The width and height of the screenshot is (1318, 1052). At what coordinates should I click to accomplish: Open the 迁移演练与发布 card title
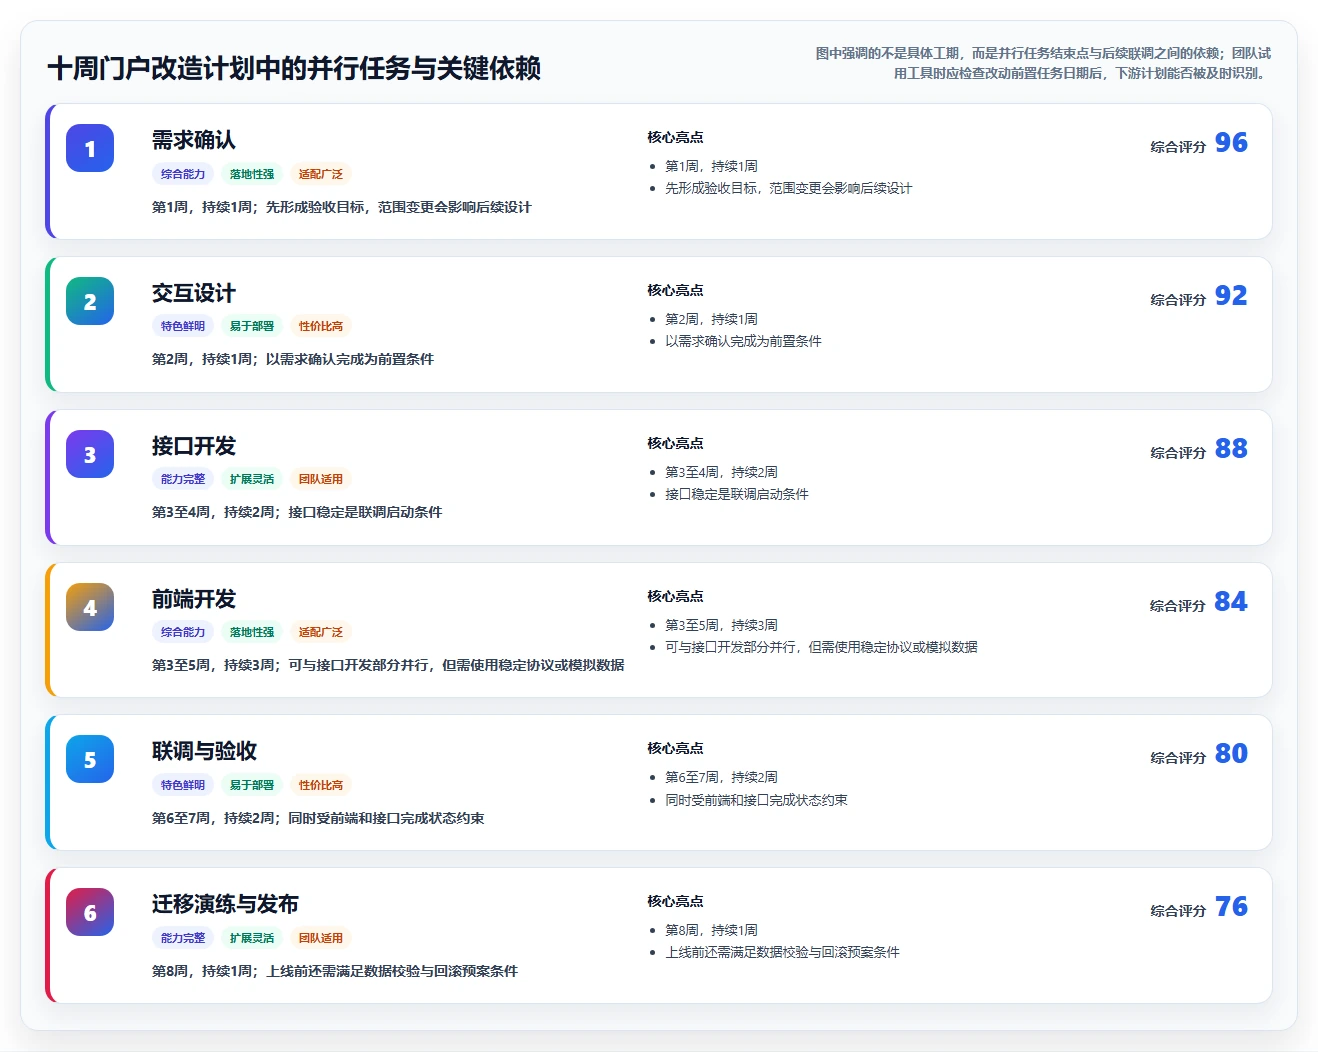coord(225,904)
